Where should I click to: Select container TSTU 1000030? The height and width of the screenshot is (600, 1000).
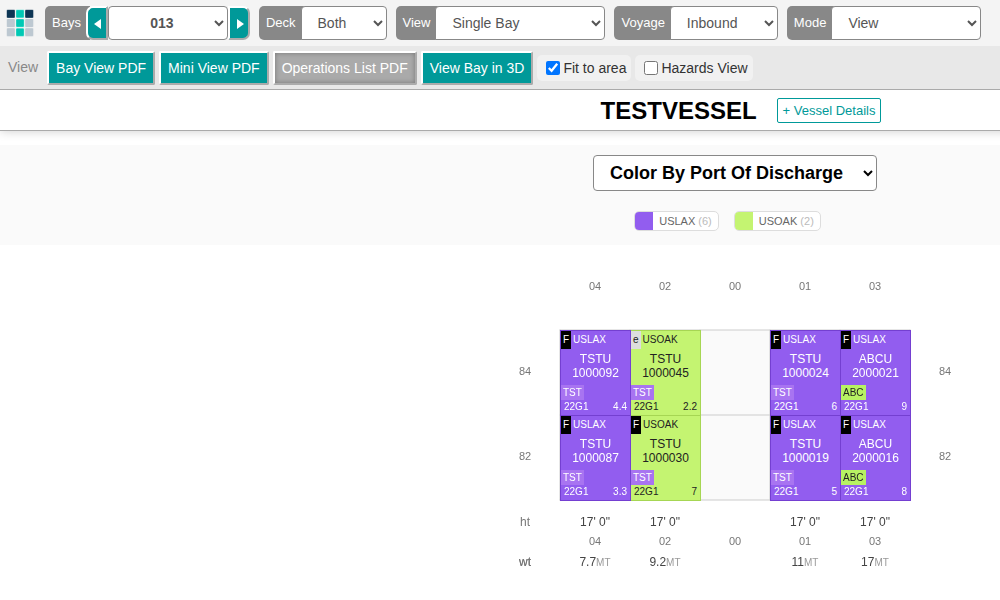pyautogui.click(x=665, y=458)
